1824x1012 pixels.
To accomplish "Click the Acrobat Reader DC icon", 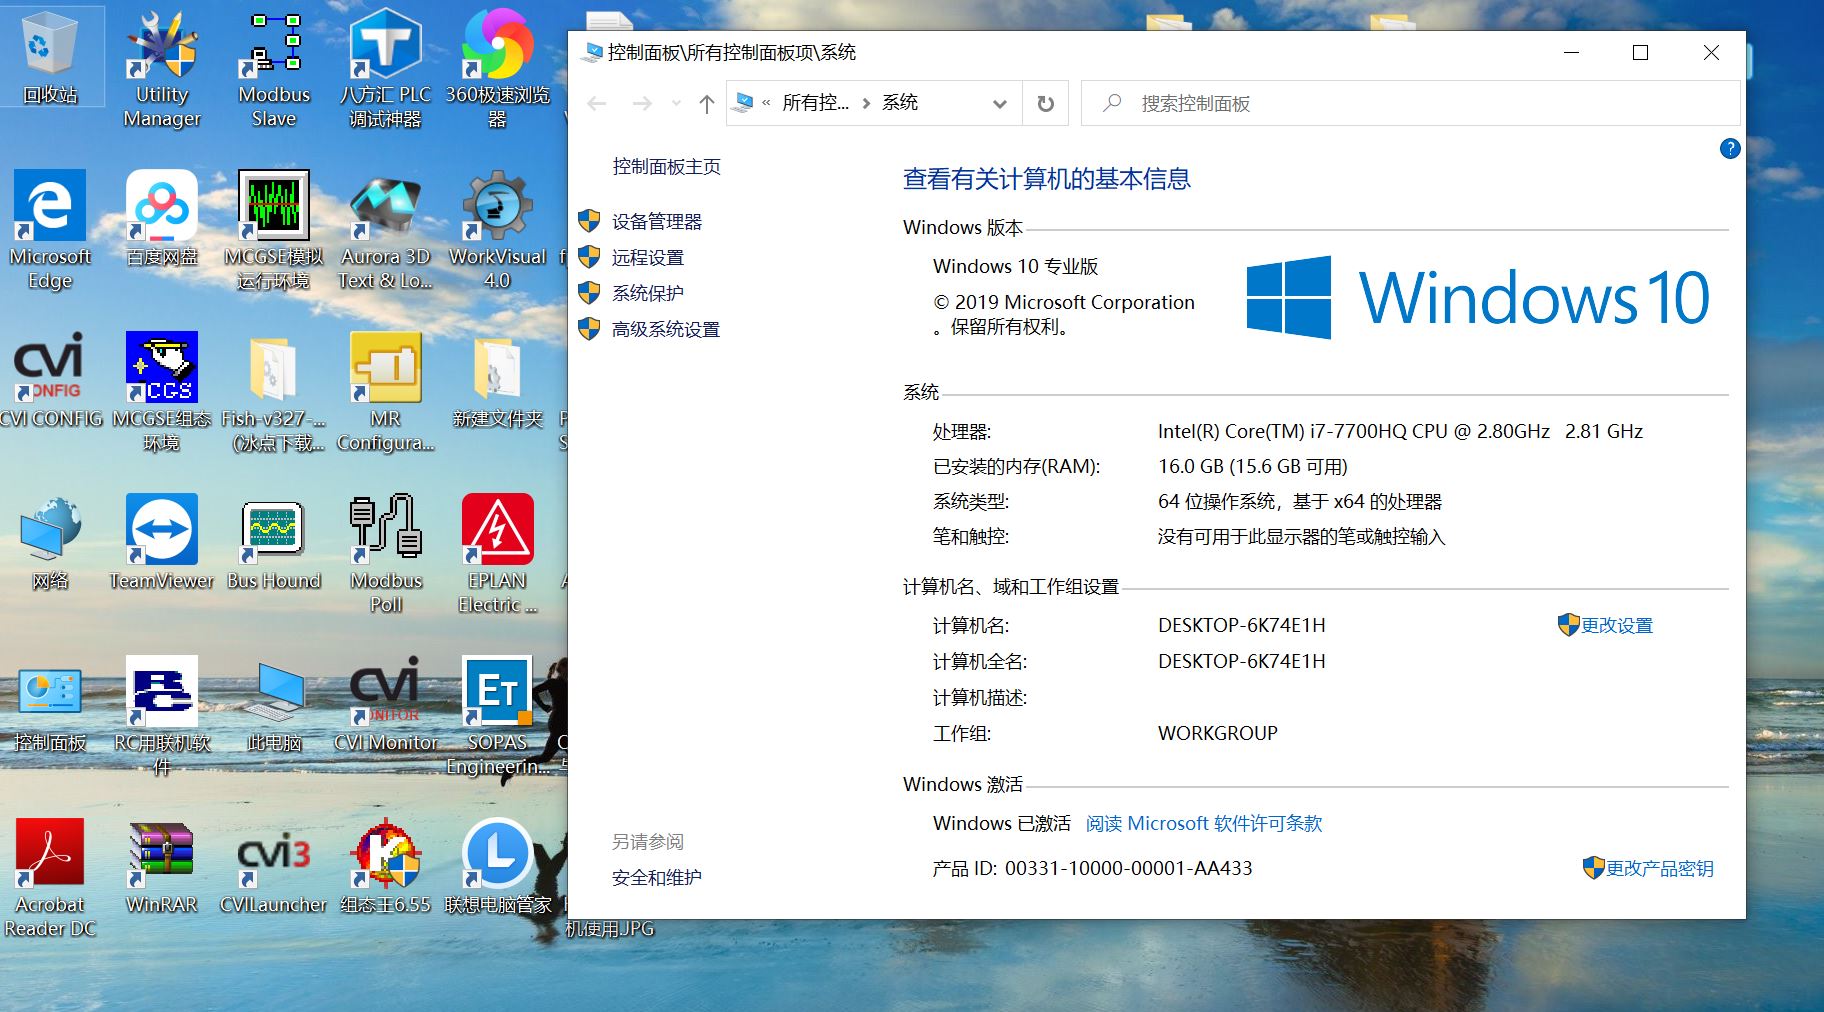I will [50, 856].
